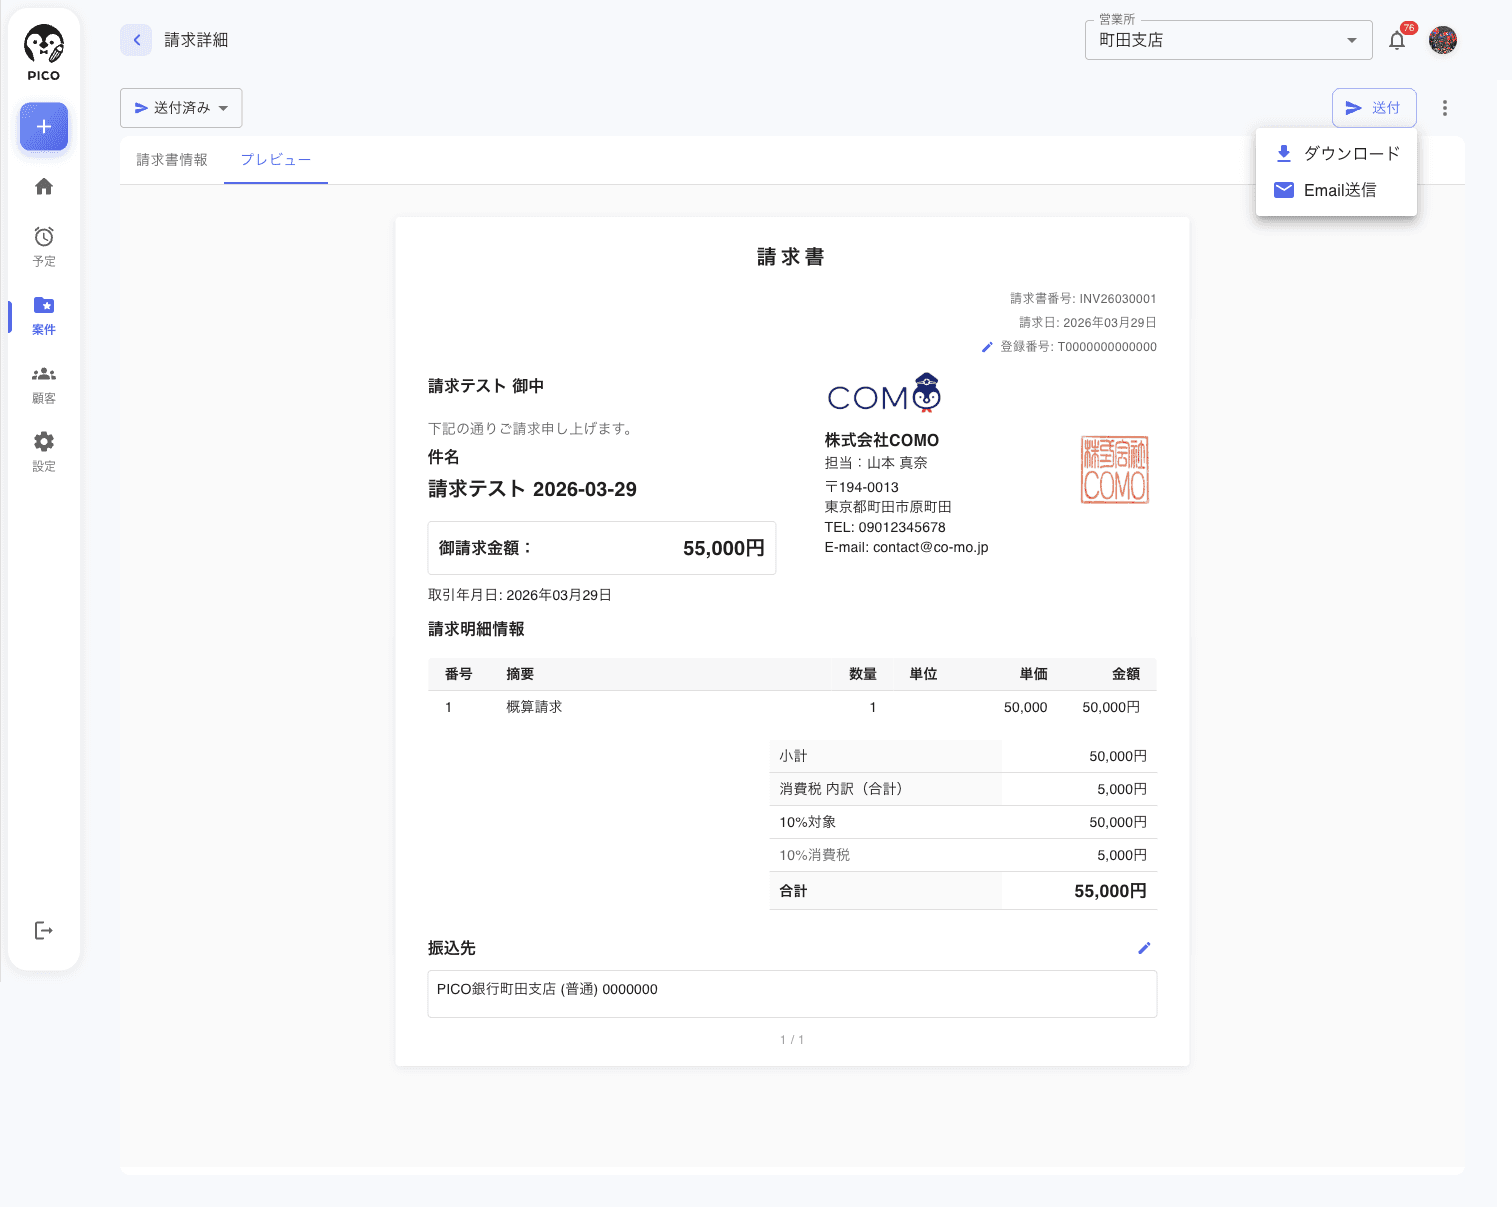Click the blue plus create button
Image resolution: width=1512 pixels, height=1207 pixels.
44,127
